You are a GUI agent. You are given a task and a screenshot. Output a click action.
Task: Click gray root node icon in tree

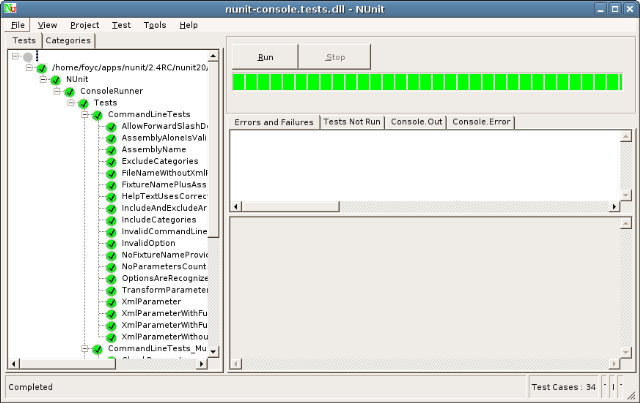click(28, 57)
